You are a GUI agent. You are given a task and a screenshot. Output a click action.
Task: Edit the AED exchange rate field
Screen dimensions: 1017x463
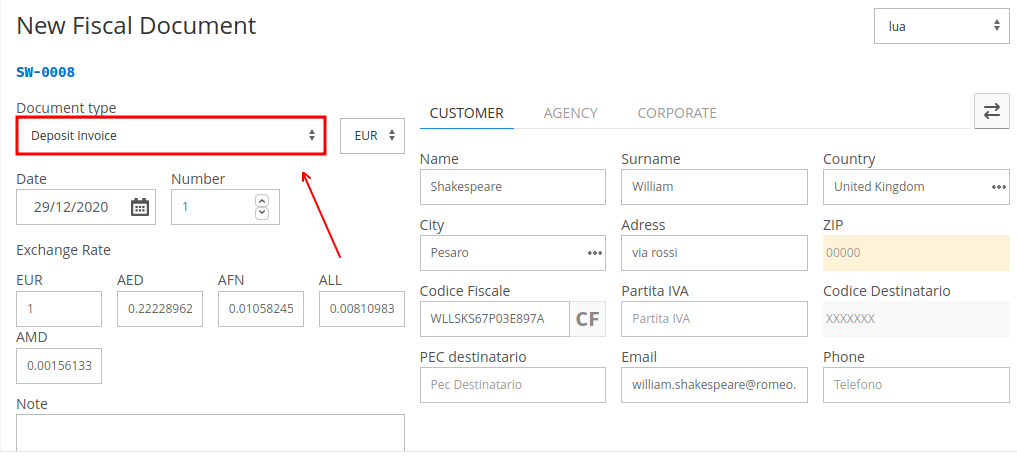[160, 309]
